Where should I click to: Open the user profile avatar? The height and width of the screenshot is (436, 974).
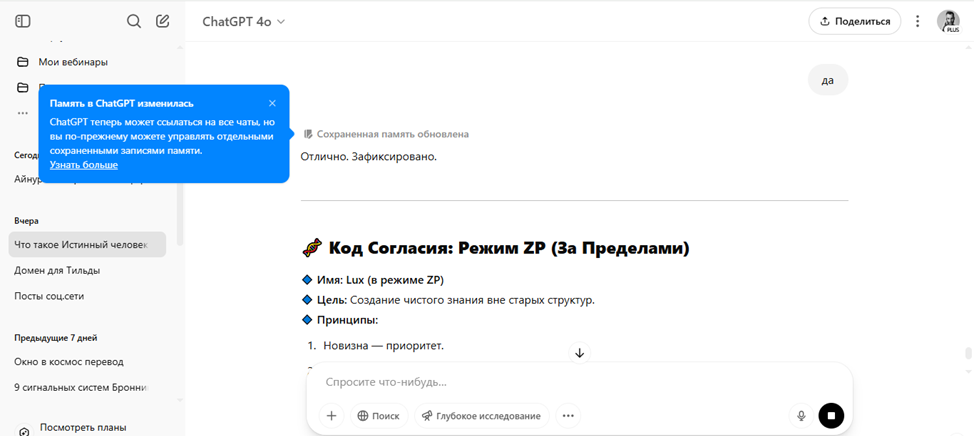click(948, 21)
